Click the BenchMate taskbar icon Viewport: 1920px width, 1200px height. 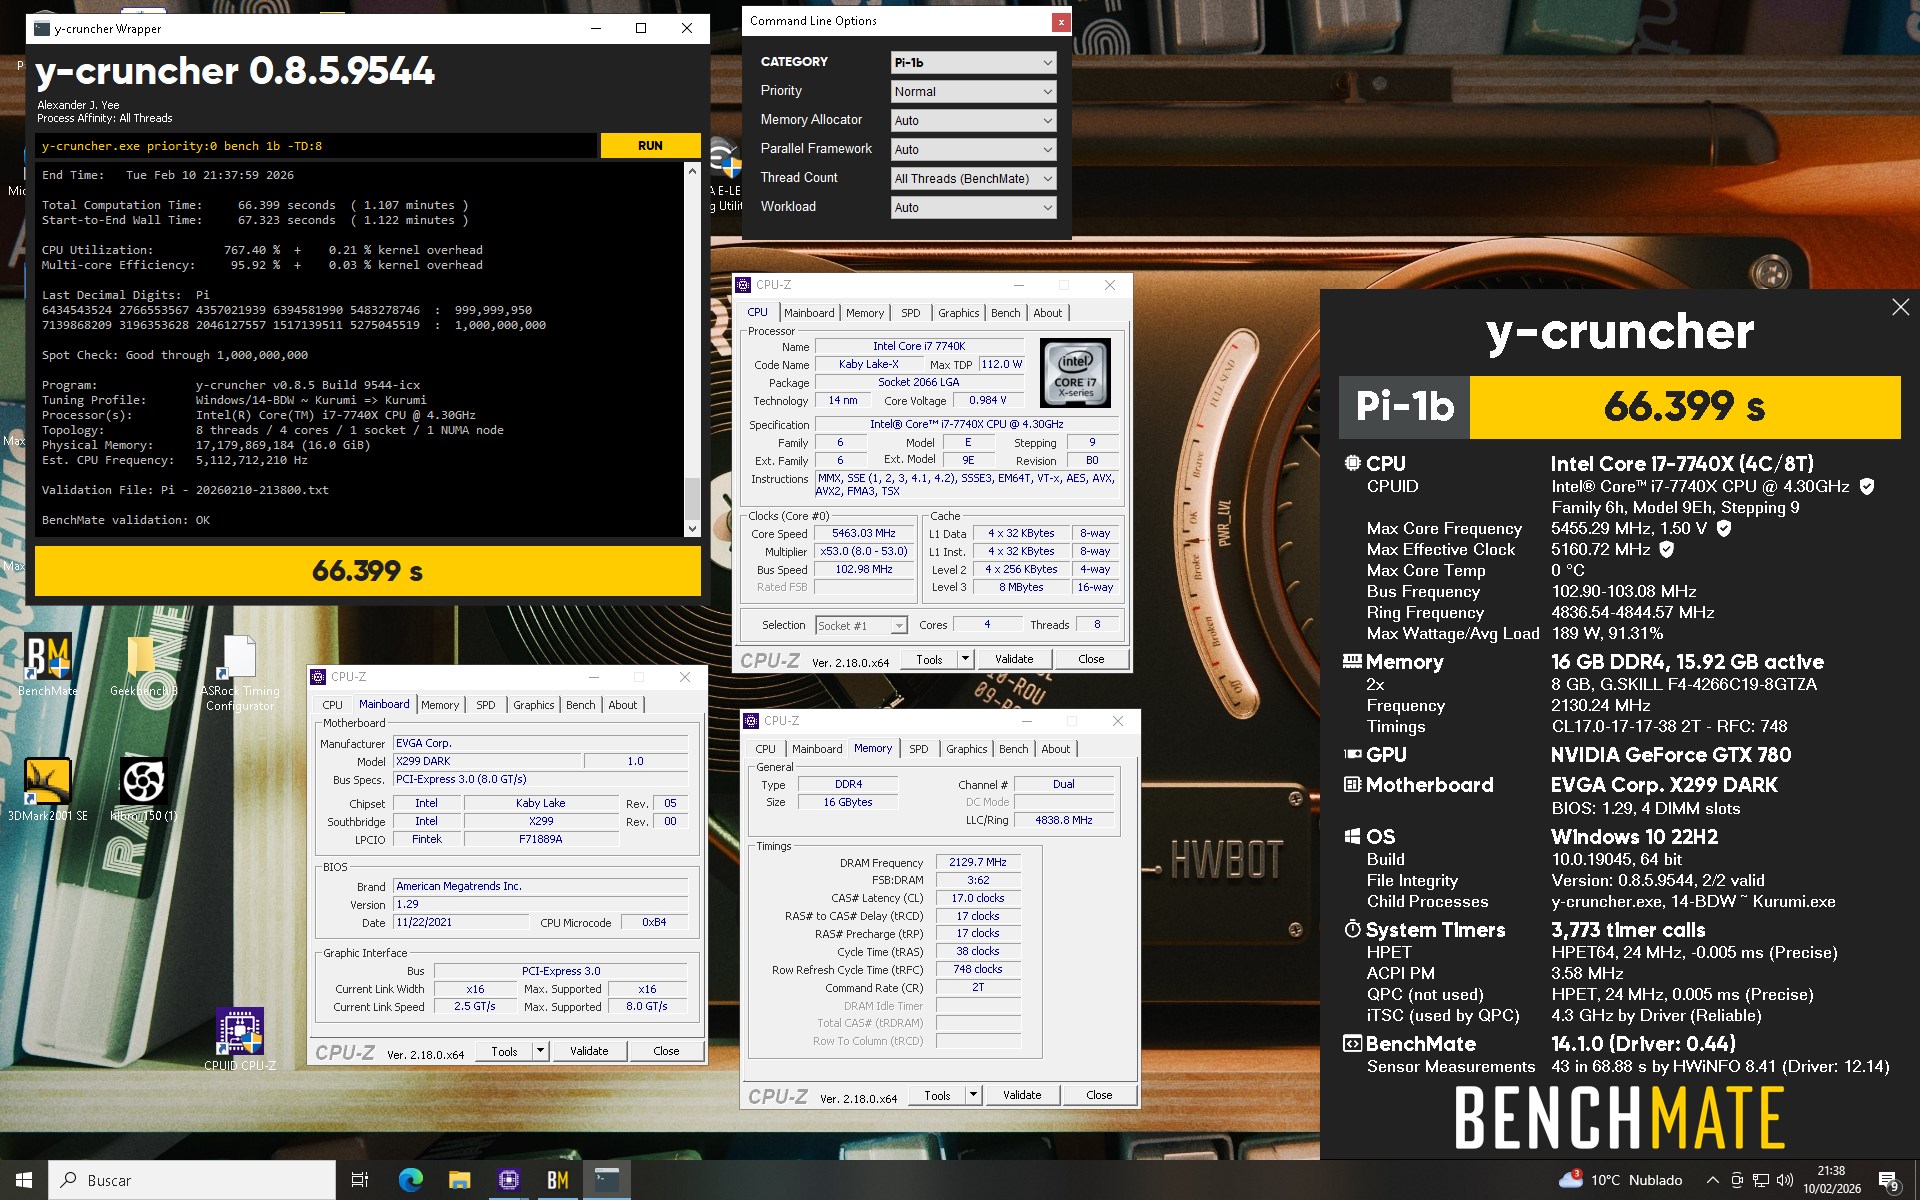pyautogui.click(x=558, y=1180)
